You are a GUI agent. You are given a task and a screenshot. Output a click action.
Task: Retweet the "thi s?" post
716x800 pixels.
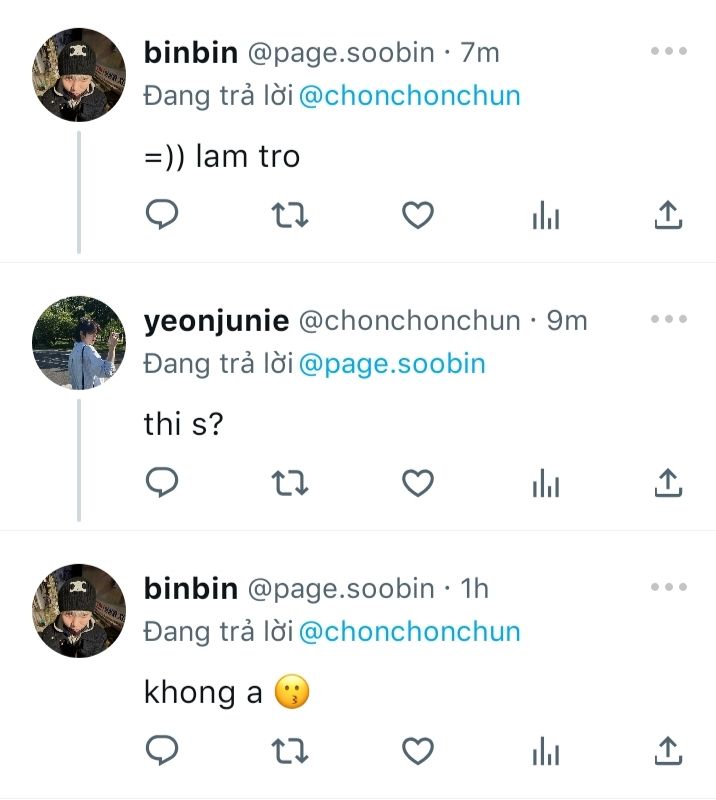click(x=290, y=483)
